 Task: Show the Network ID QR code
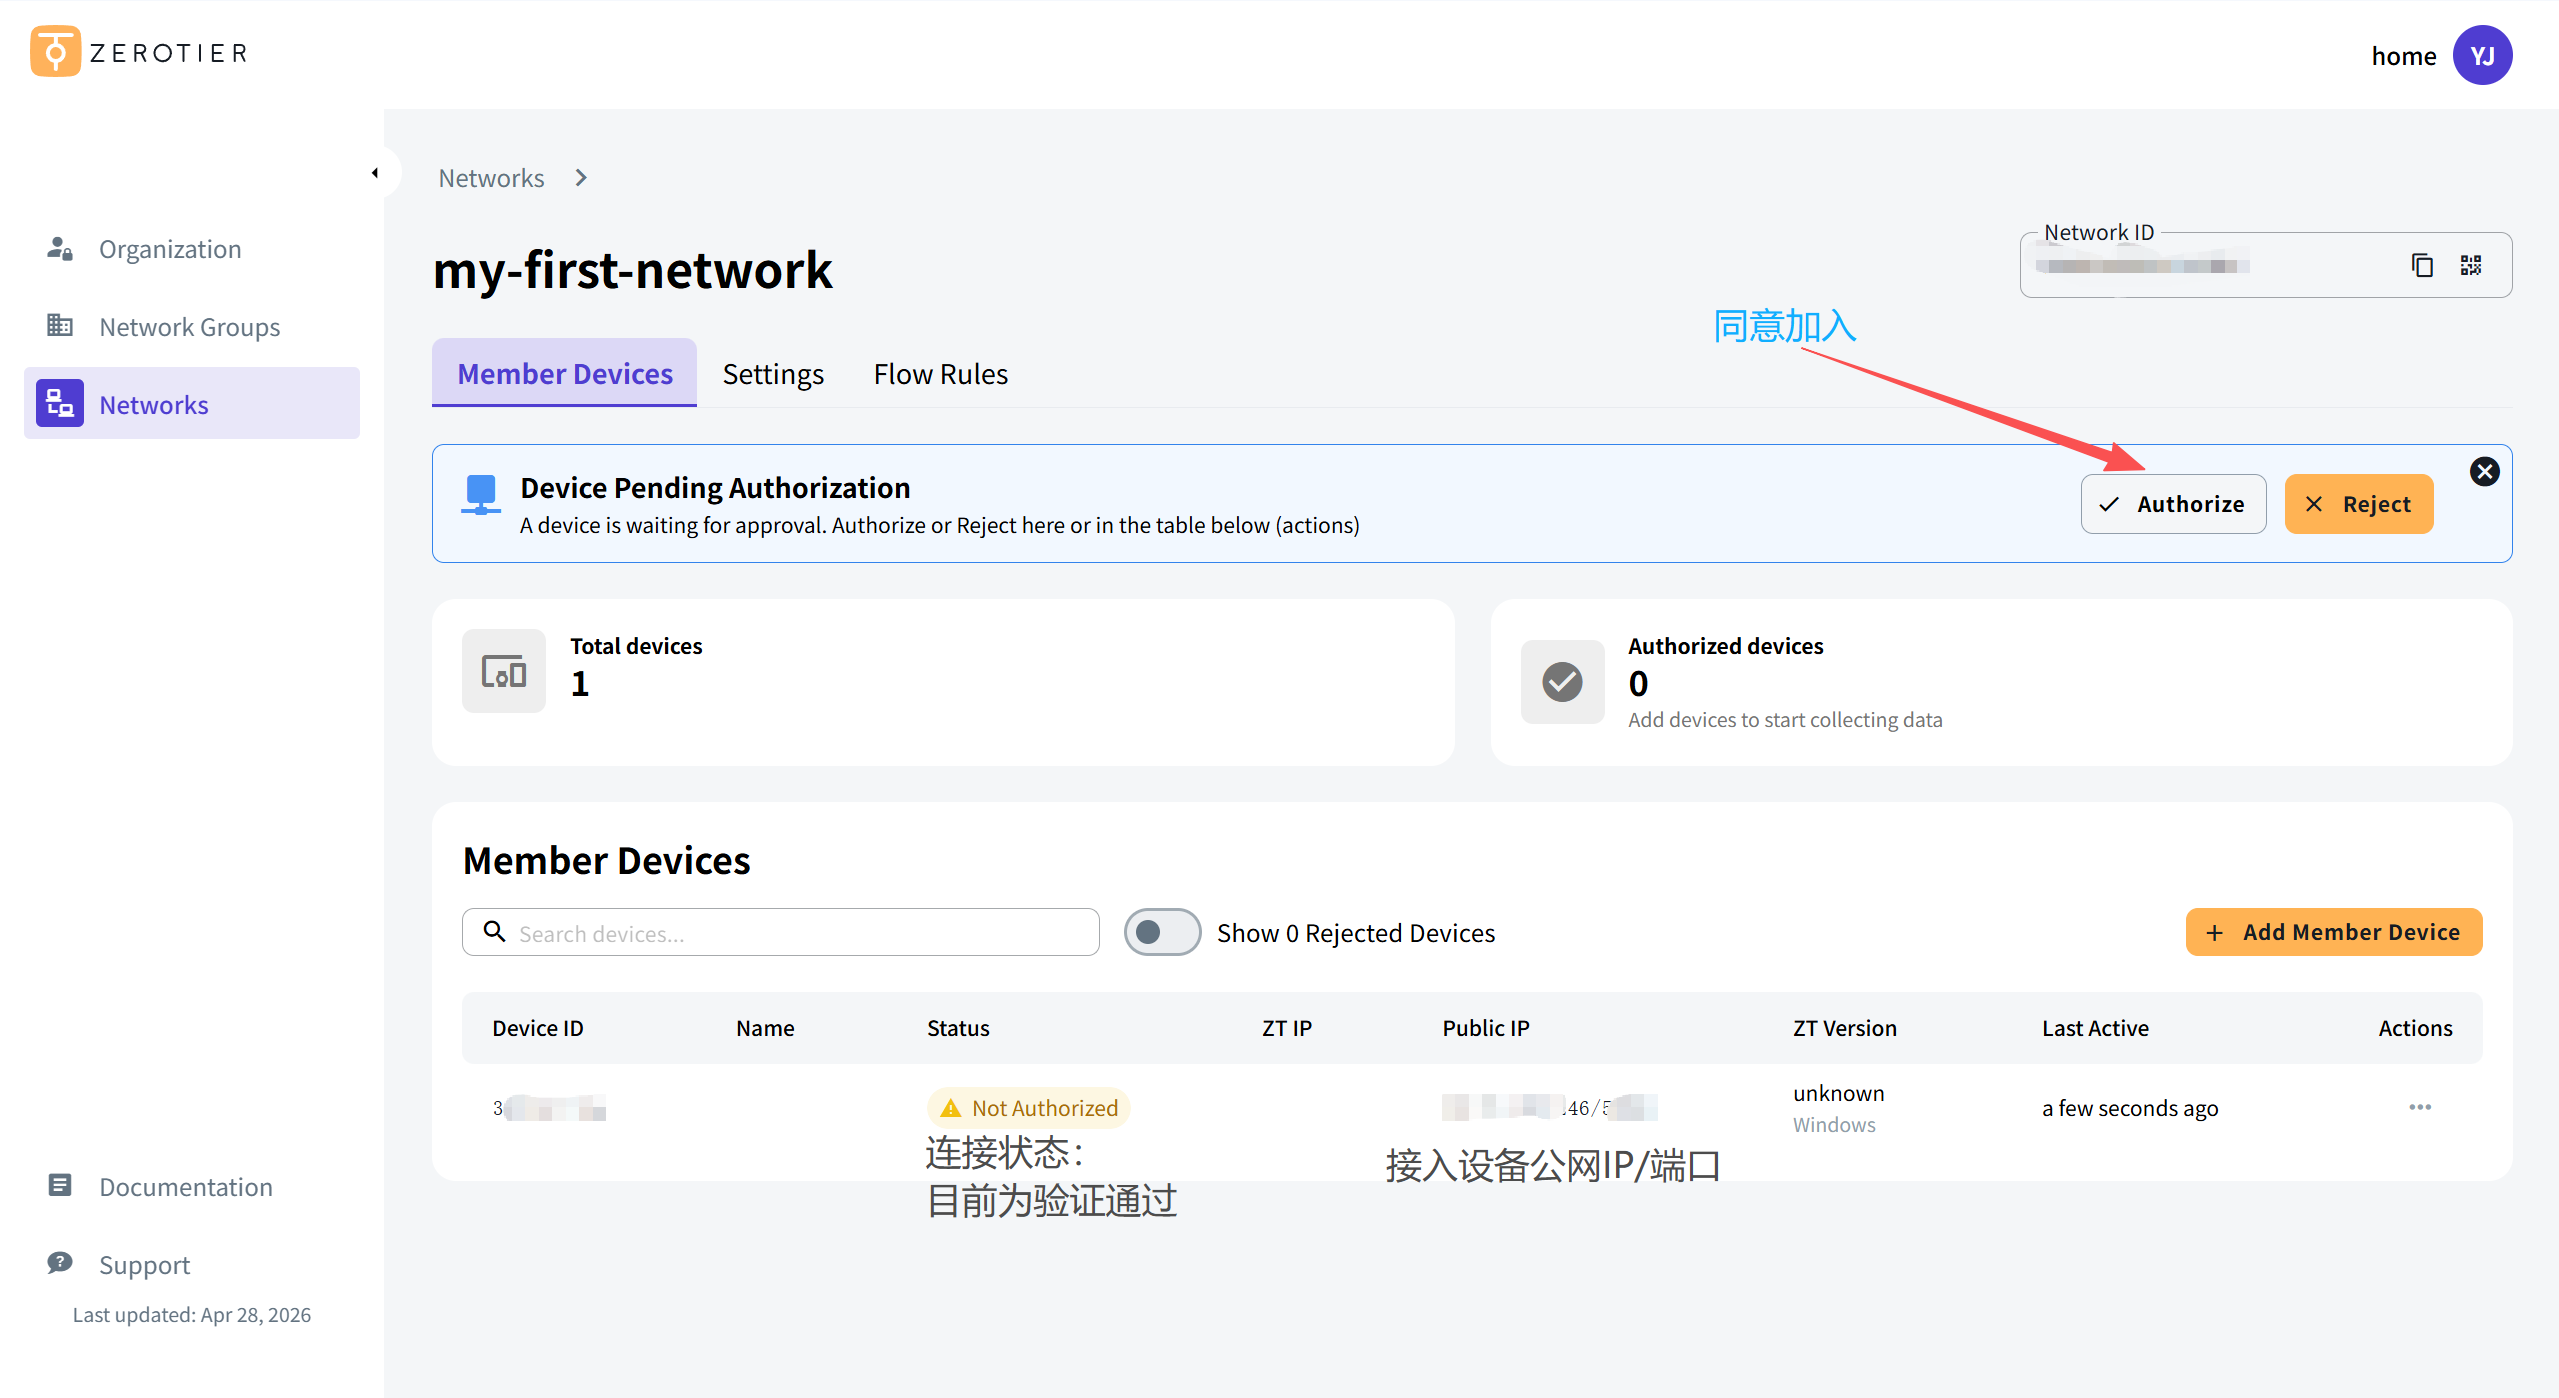tap(2471, 265)
